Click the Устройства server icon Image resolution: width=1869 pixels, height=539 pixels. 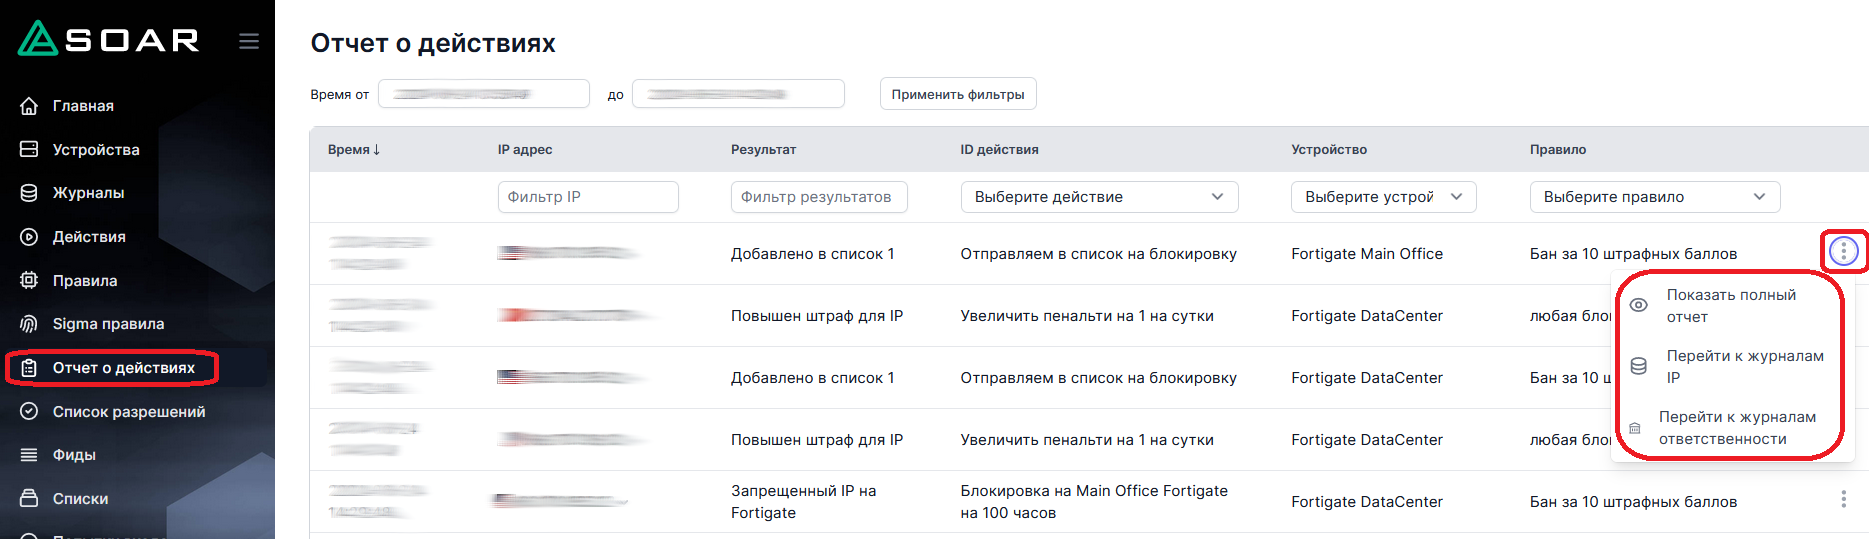(29, 150)
